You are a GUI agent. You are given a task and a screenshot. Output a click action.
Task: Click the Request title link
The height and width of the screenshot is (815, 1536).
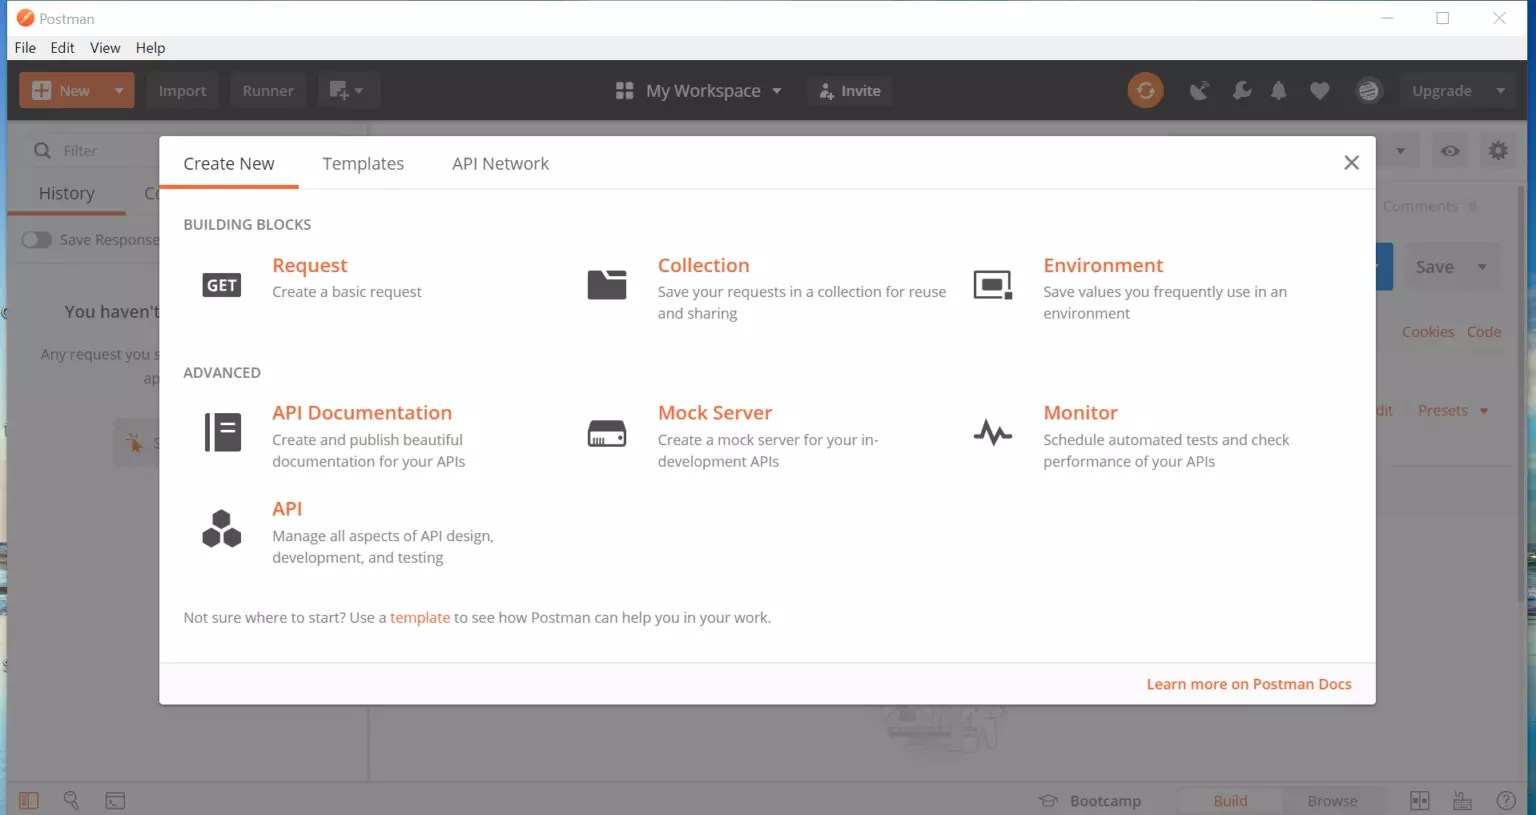click(310, 265)
